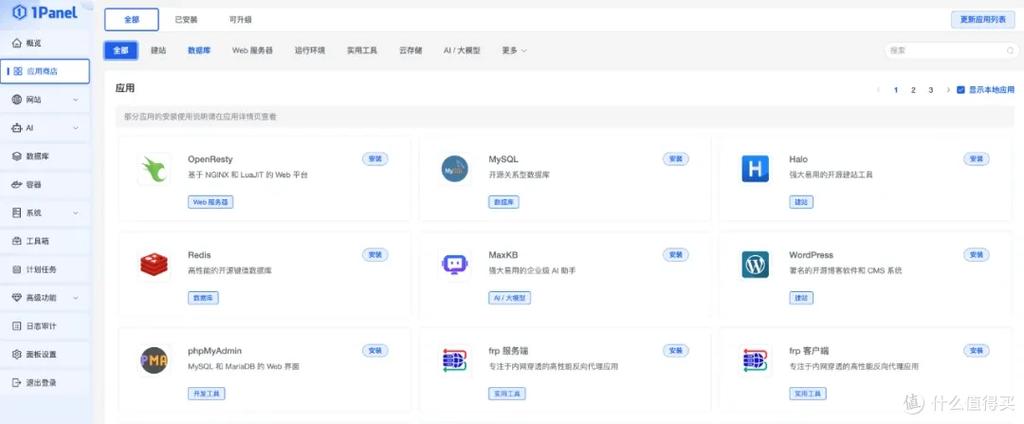This screenshot has height=424, width=1024.
Task: Click the phpMyAdmin PMA icon
Action: pyautogui.click(x=154, y=361)
